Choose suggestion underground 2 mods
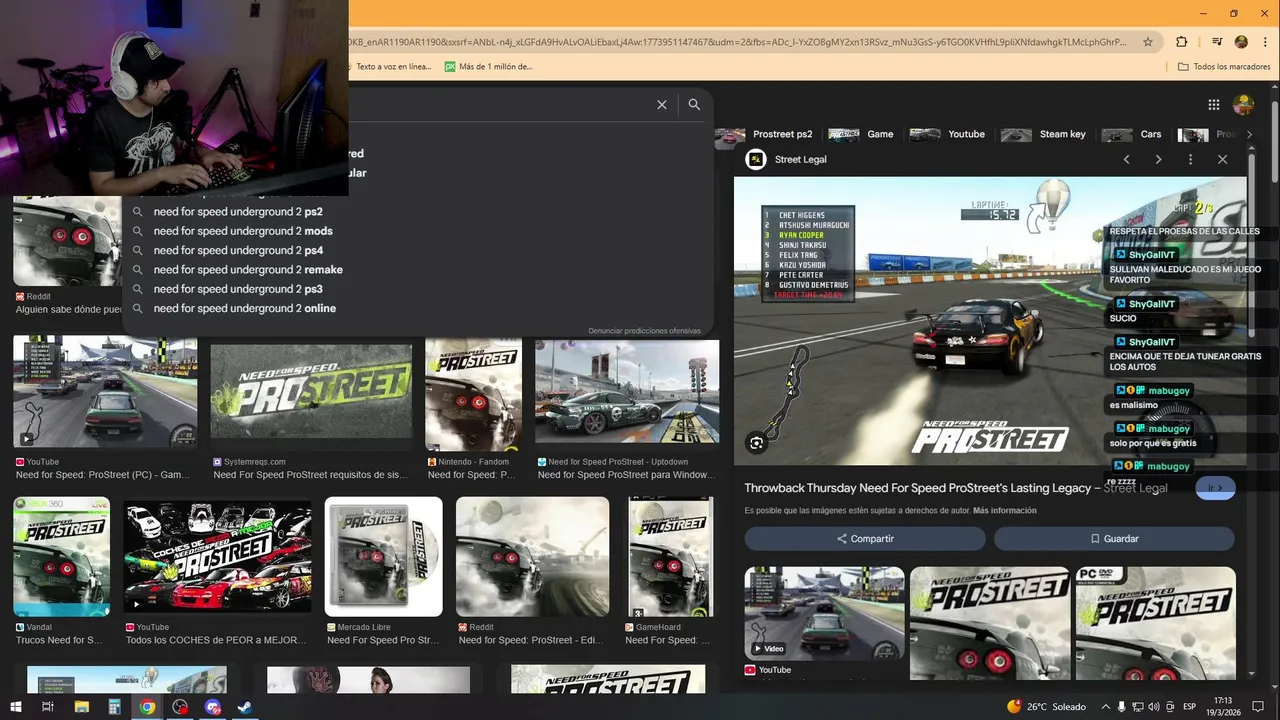The height and width of the screenshot is (720, 1280). (x=243, y=231)
